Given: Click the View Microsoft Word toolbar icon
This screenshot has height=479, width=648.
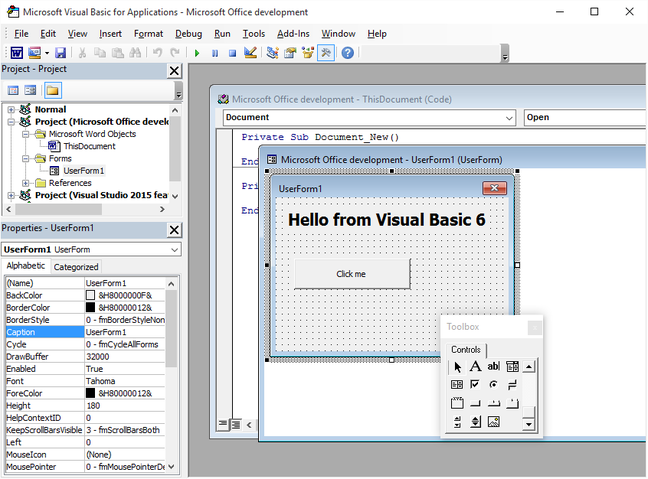Looking at the screenshot, I should (x=17, y=53).
